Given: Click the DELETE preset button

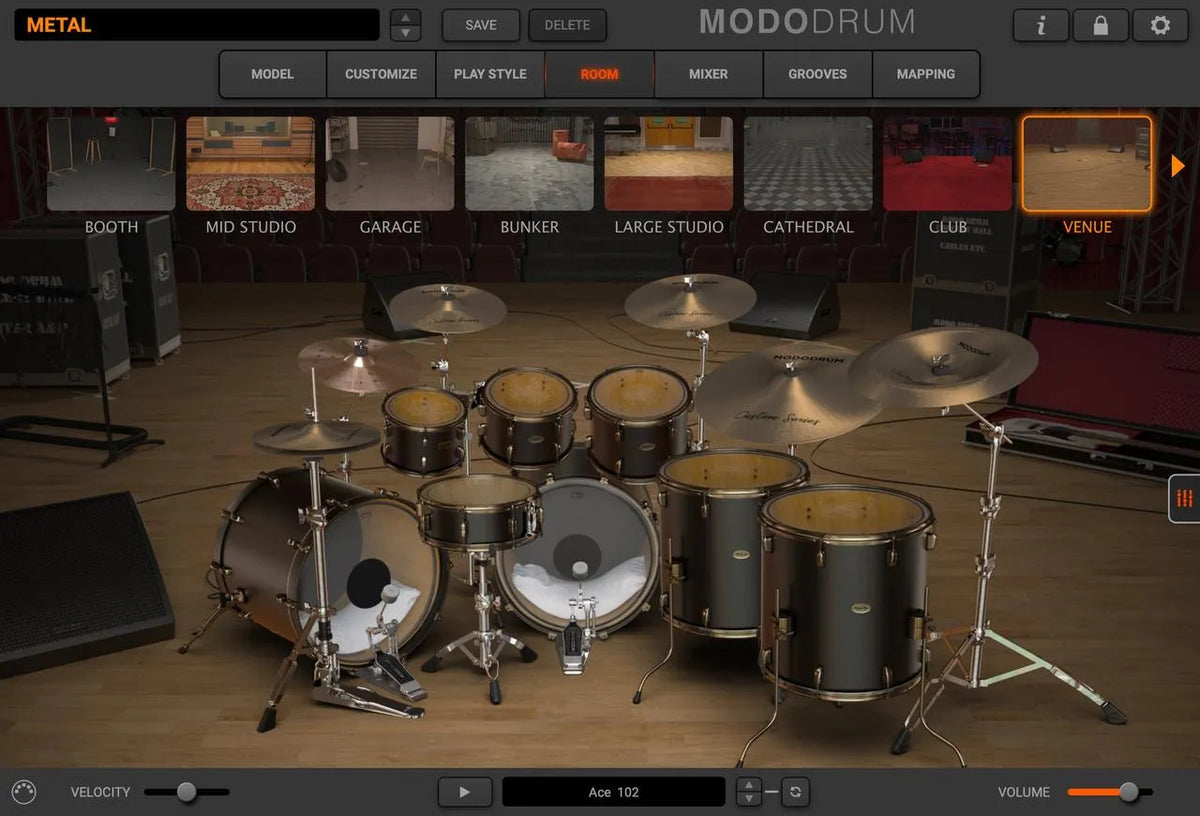Looking at the screenshot, I should (568, 26).
